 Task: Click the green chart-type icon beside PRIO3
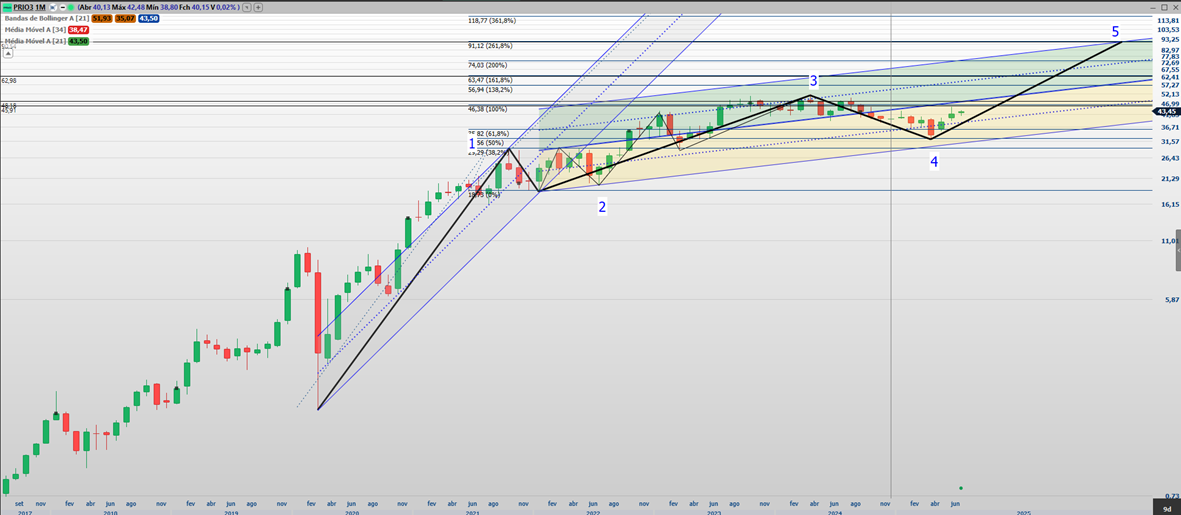tap(7, 7)
